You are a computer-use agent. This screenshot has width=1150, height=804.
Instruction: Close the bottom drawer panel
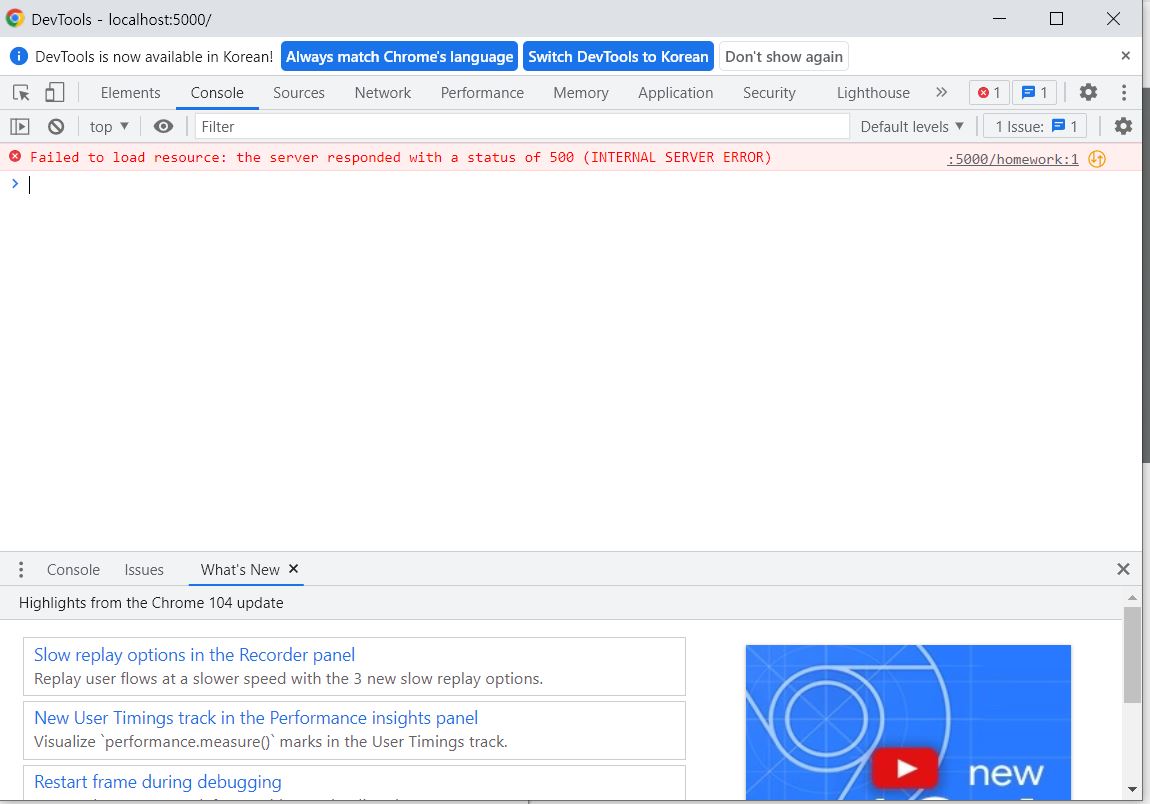[1123, 569]
